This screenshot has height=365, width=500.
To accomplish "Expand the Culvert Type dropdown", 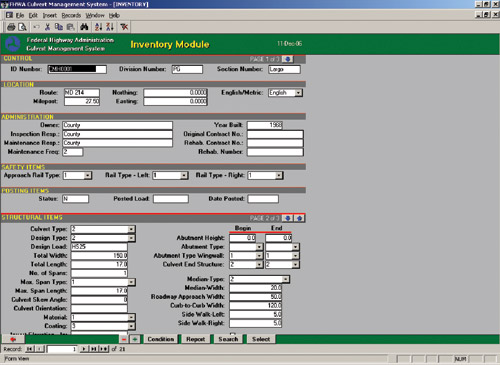I will coord(131,229).
